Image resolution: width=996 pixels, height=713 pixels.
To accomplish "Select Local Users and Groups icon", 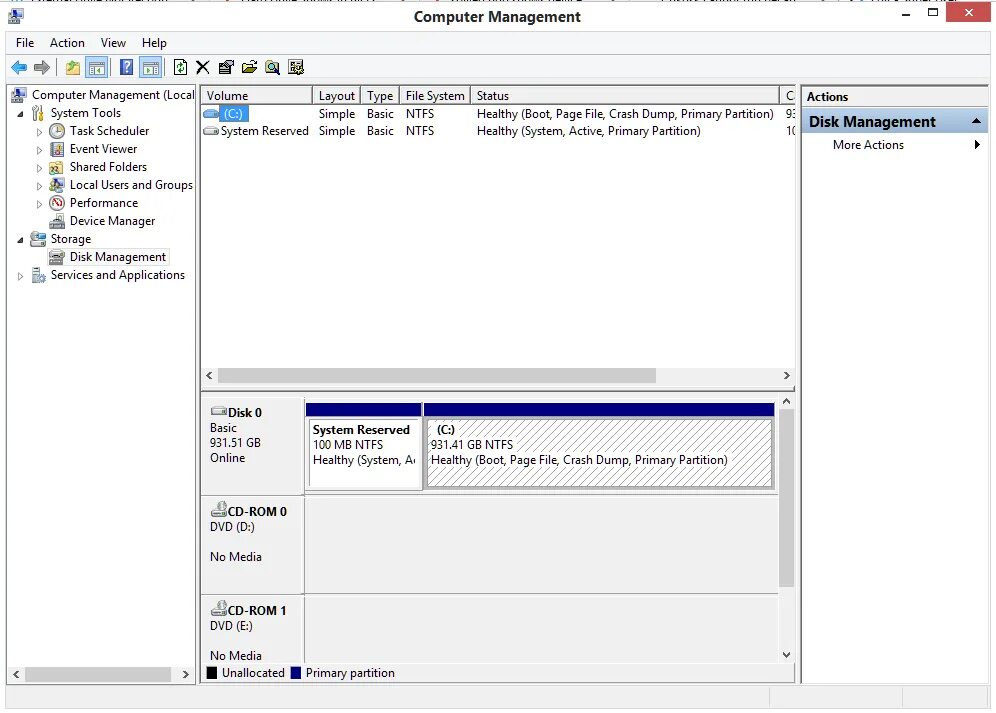I will (57, 185).
